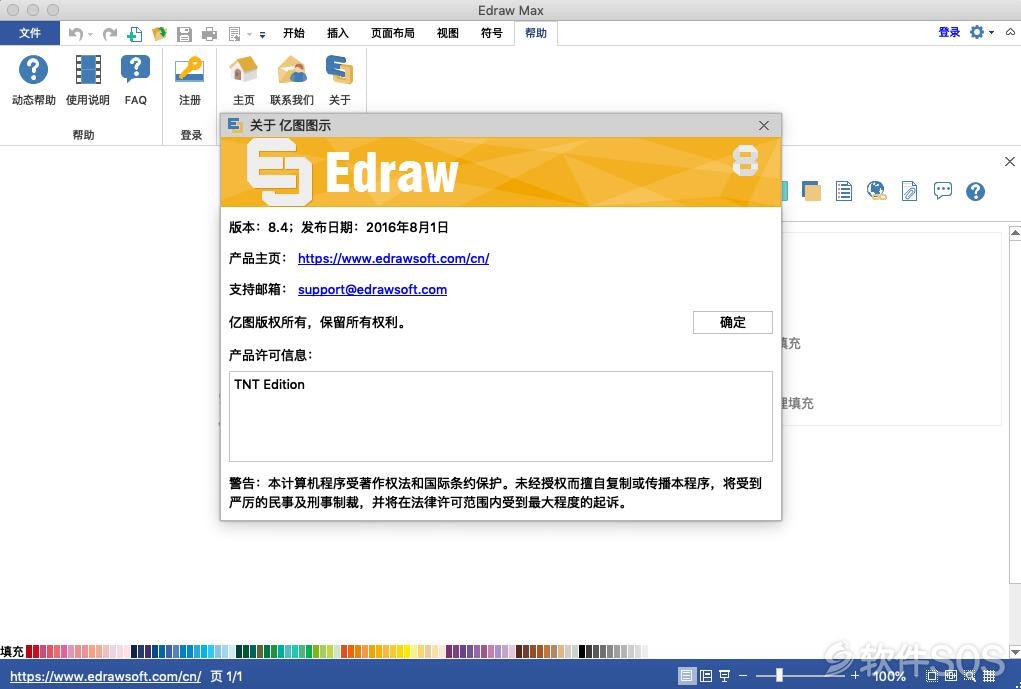Image resolution: width=1021 pixels, height=689 pixels.
Task: Click the 联系我们 contact us icon
Action: pyautogui.click(x=292, y=69)
